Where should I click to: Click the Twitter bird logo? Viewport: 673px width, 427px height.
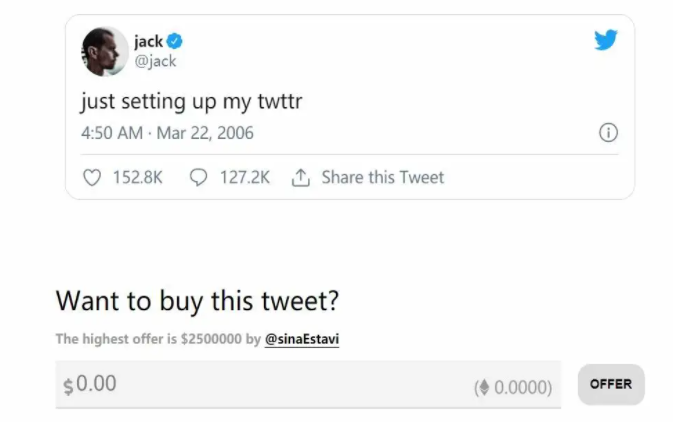(x=606, y=40)
